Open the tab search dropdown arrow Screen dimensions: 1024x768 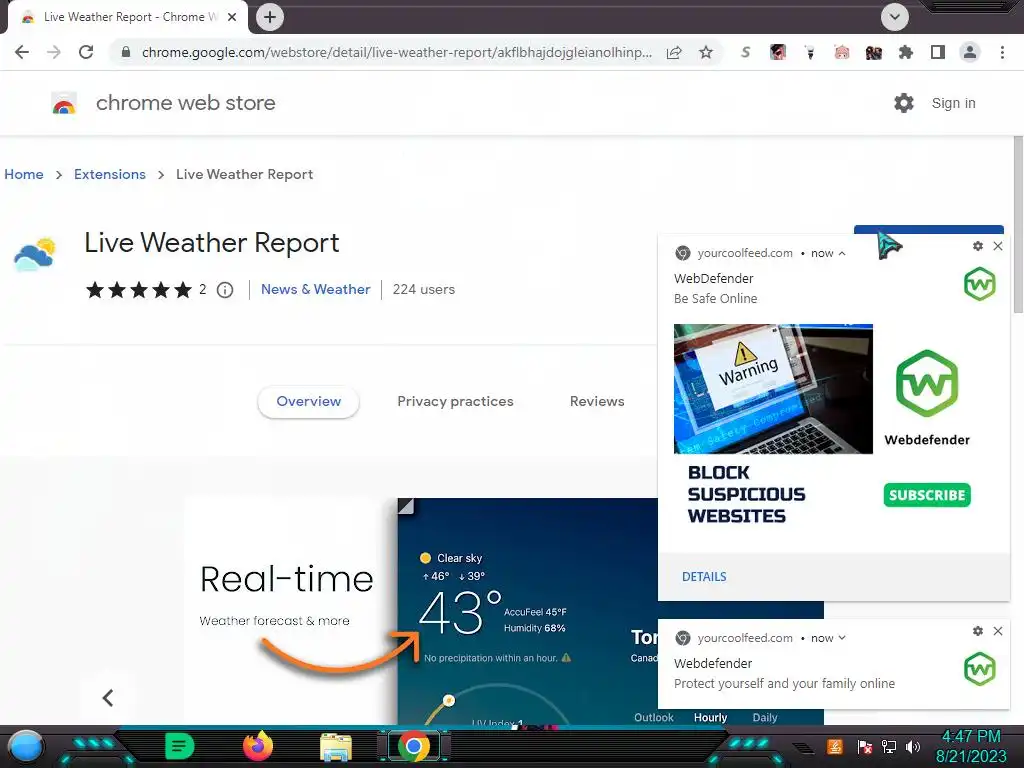[895, 17]
